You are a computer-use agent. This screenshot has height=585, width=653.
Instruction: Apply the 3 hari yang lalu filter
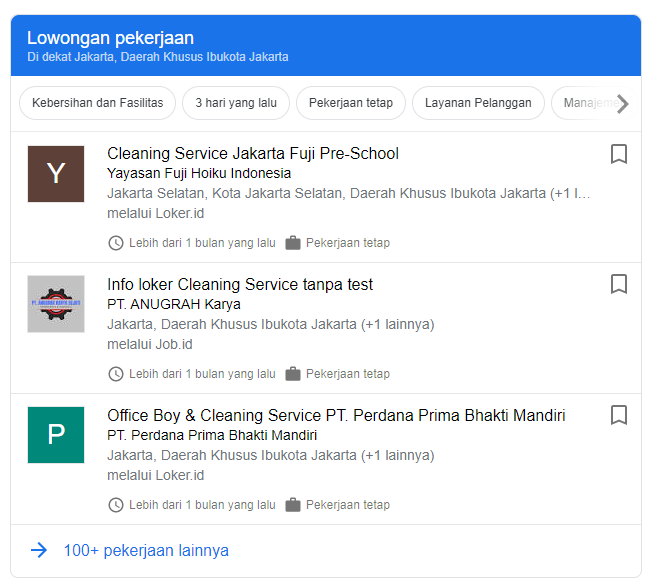click(x=236, y=103)
